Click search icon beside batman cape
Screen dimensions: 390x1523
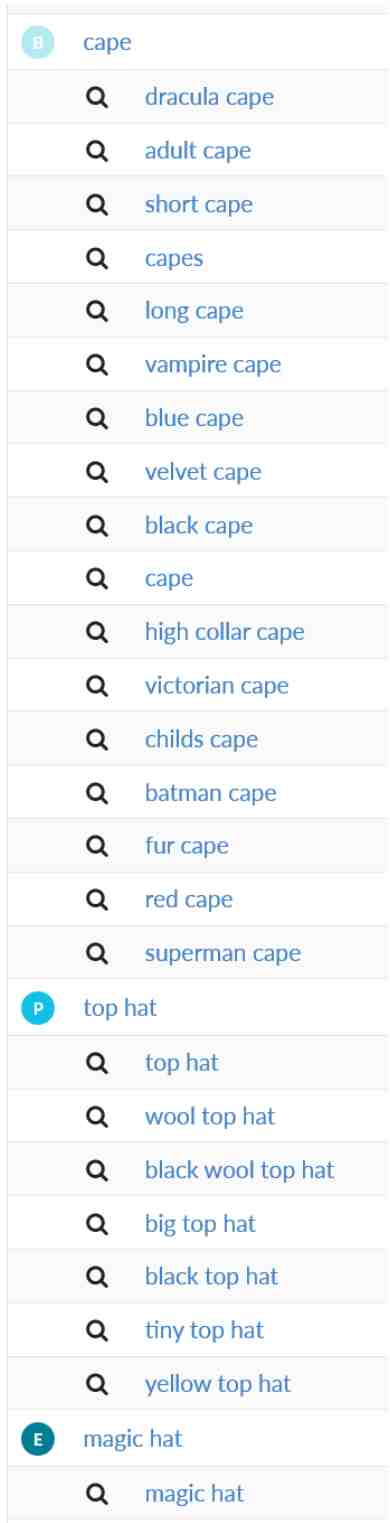[x=97, y=793]
